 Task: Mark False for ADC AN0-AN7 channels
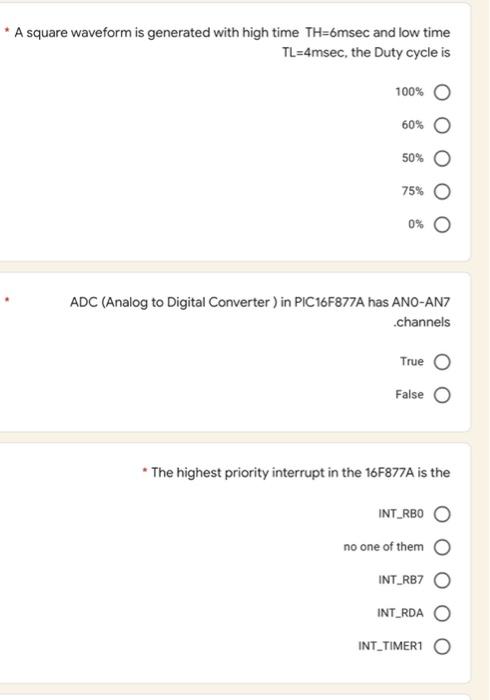(x=442, y=395)
